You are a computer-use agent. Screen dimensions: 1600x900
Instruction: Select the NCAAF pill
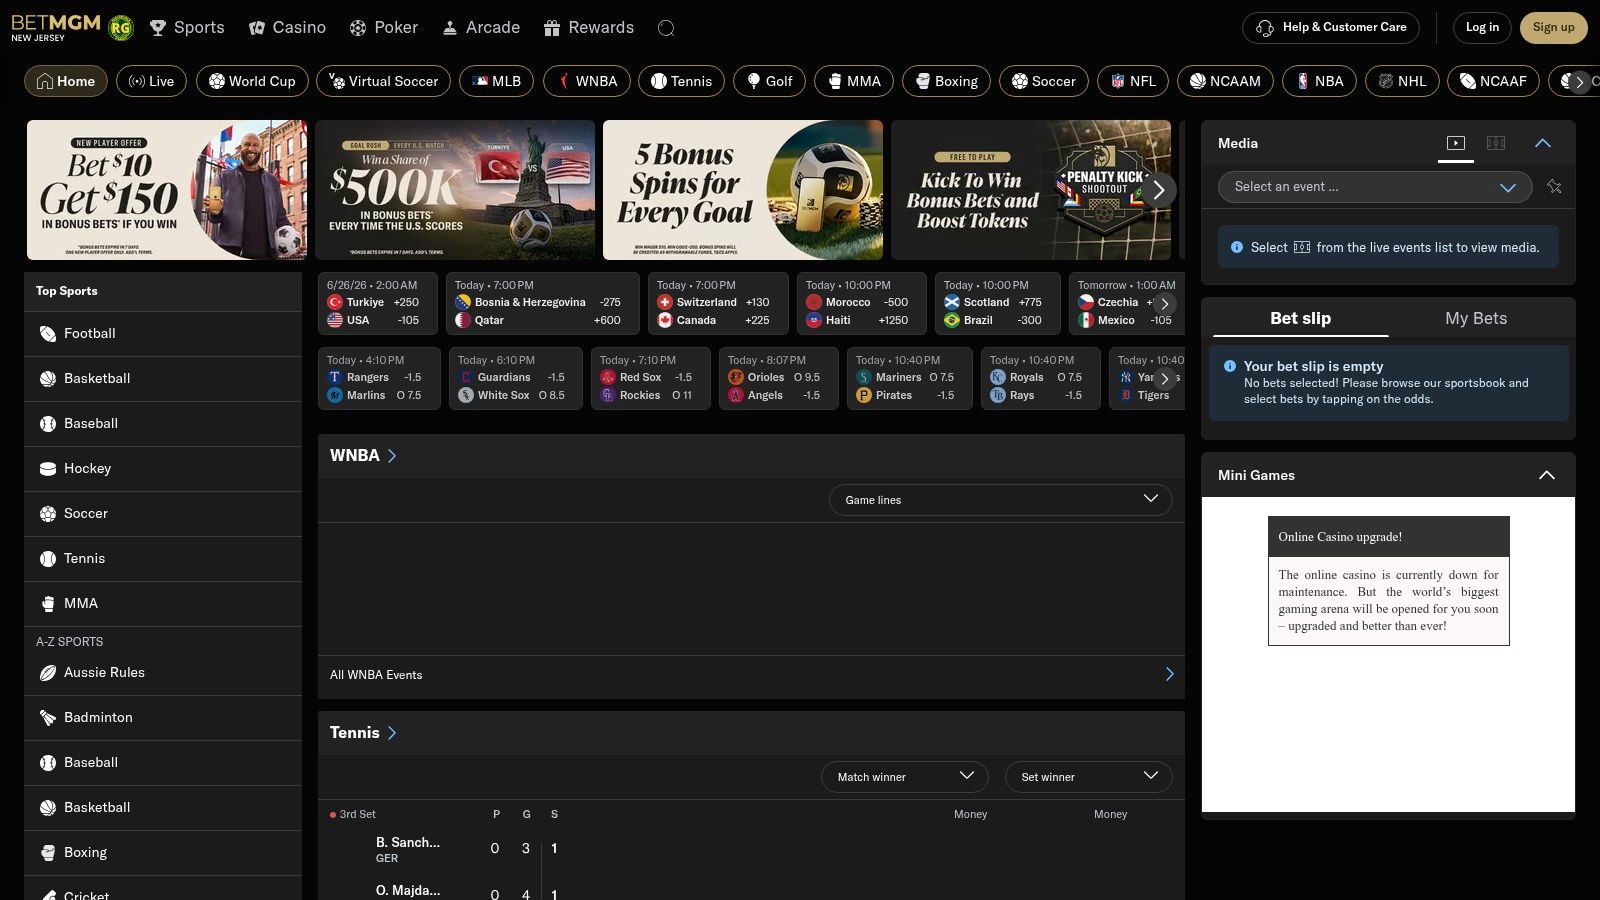(x=1493, y=81)
